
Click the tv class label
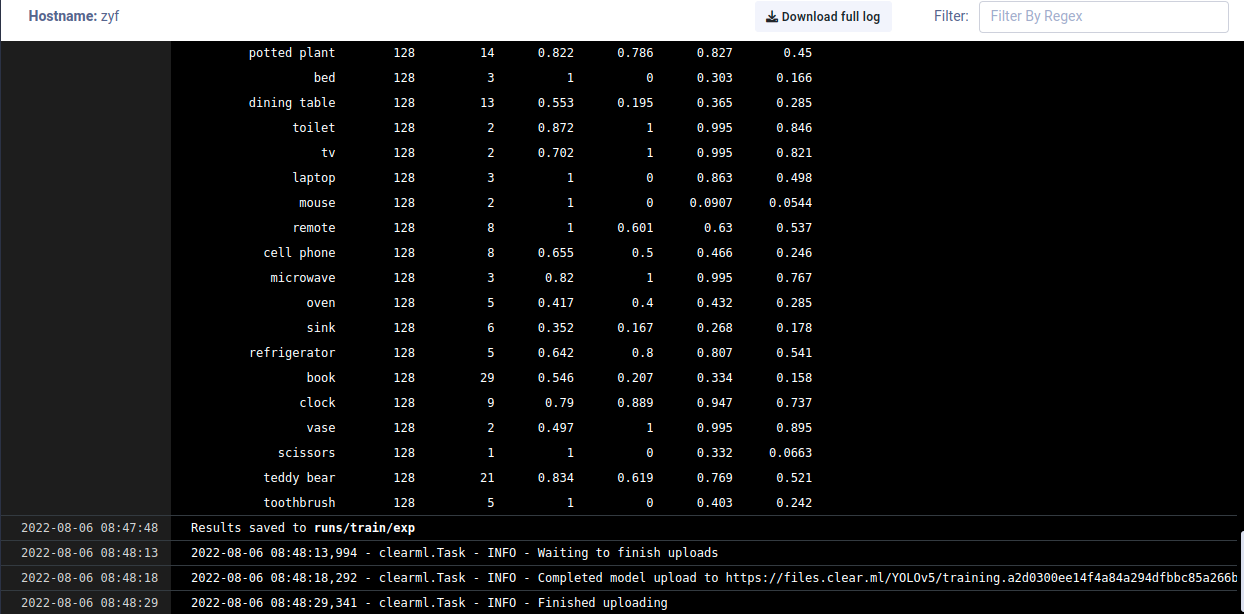pyautogui.click(x=328, y=153)
